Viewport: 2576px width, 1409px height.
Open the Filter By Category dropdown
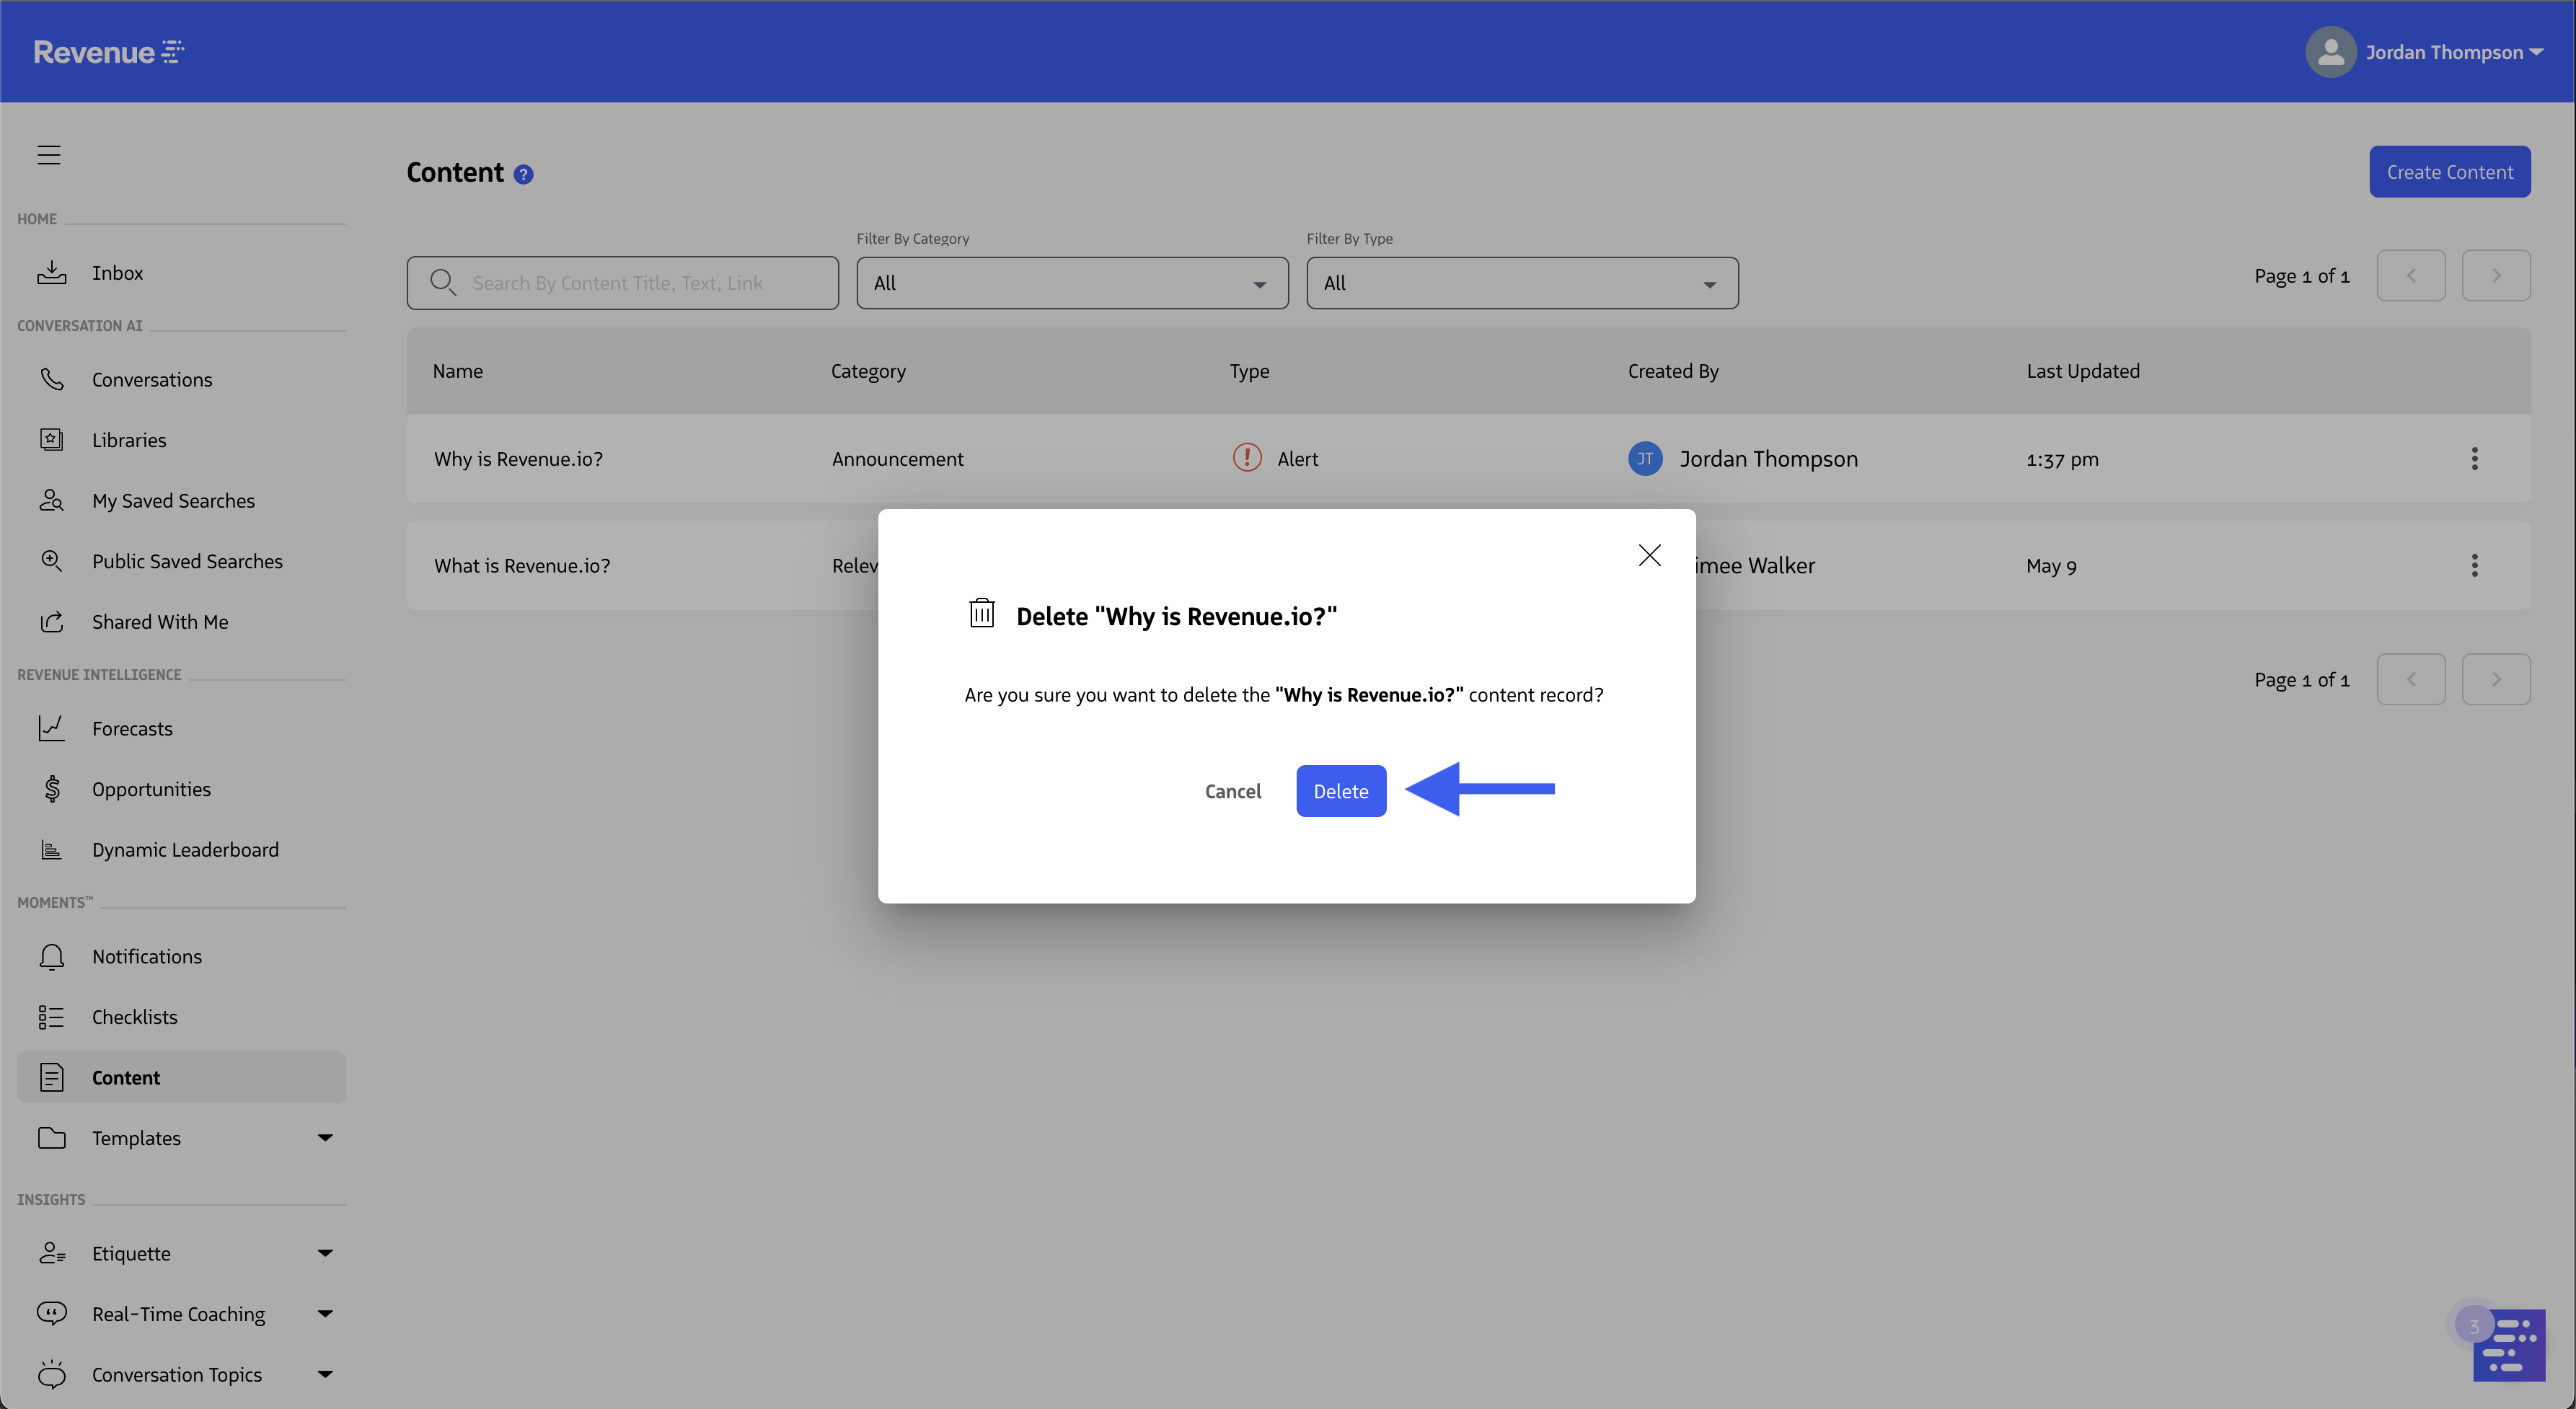point(1072,283)
